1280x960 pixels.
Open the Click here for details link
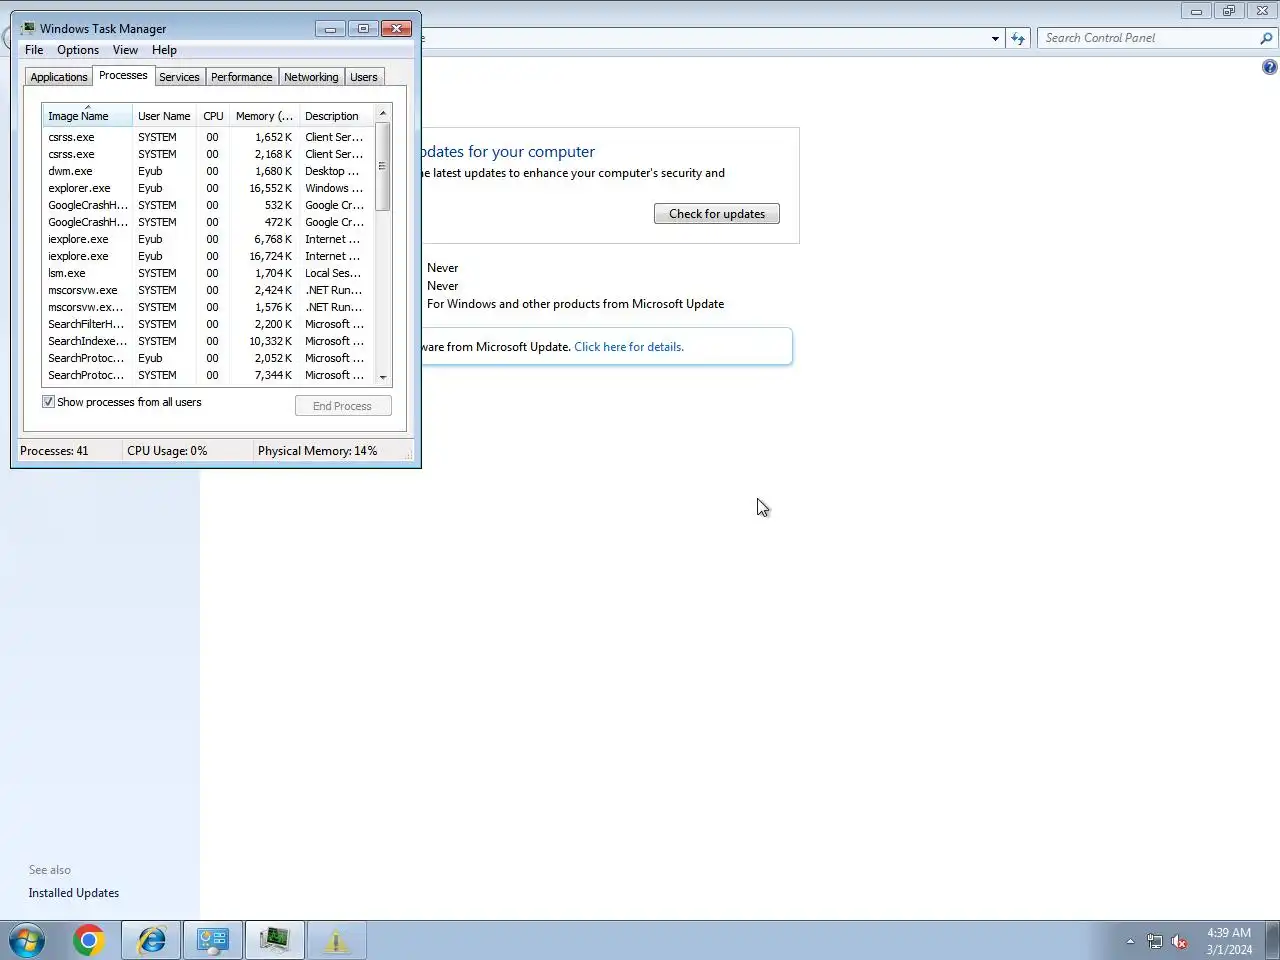(629, 347)
